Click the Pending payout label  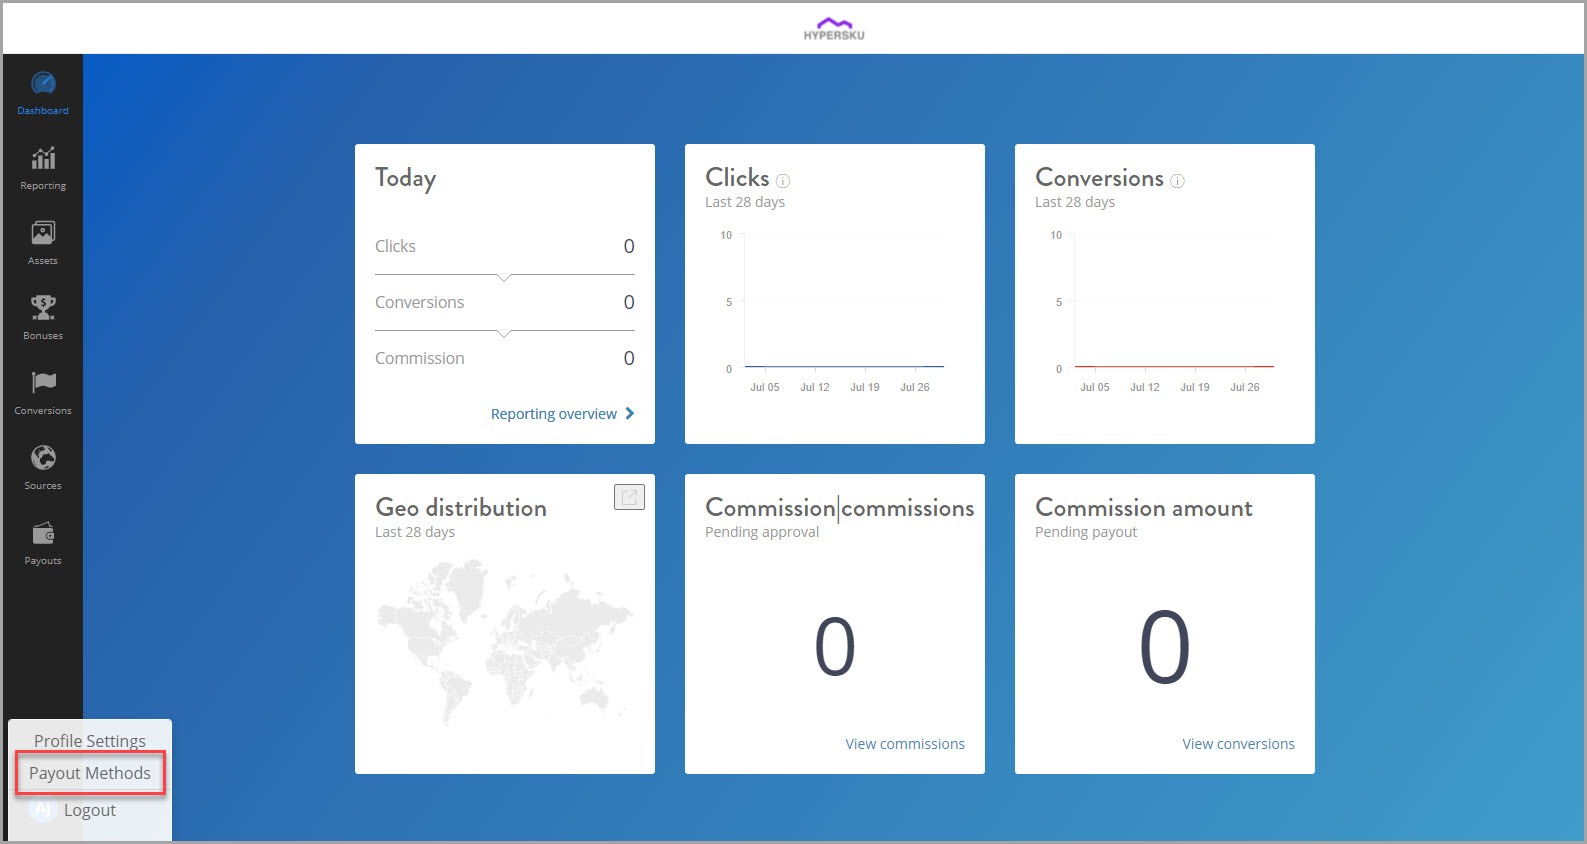[1086, 532]
